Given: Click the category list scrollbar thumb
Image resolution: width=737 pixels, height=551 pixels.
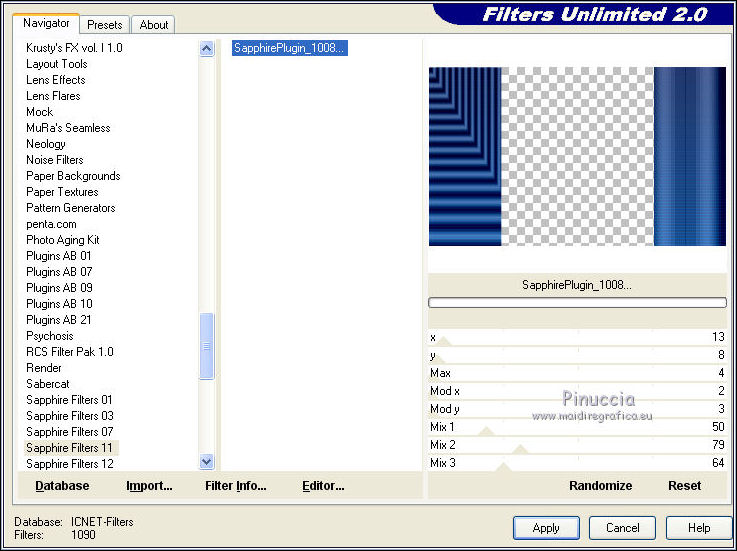Looking at the screenshot, I should (x=207, y=346).
